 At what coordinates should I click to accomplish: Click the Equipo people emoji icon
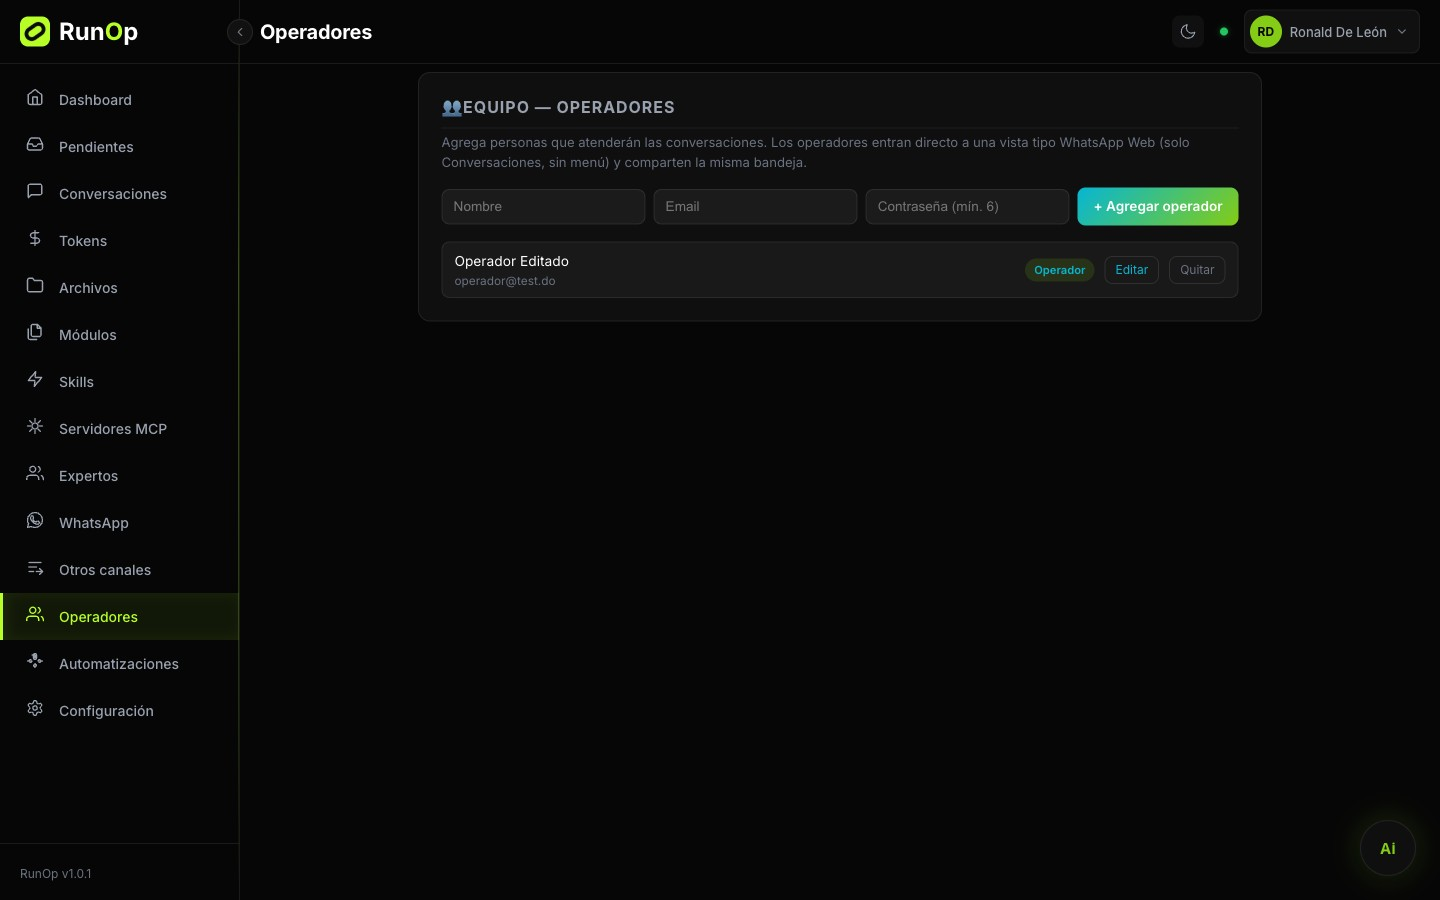click(452, 108)
